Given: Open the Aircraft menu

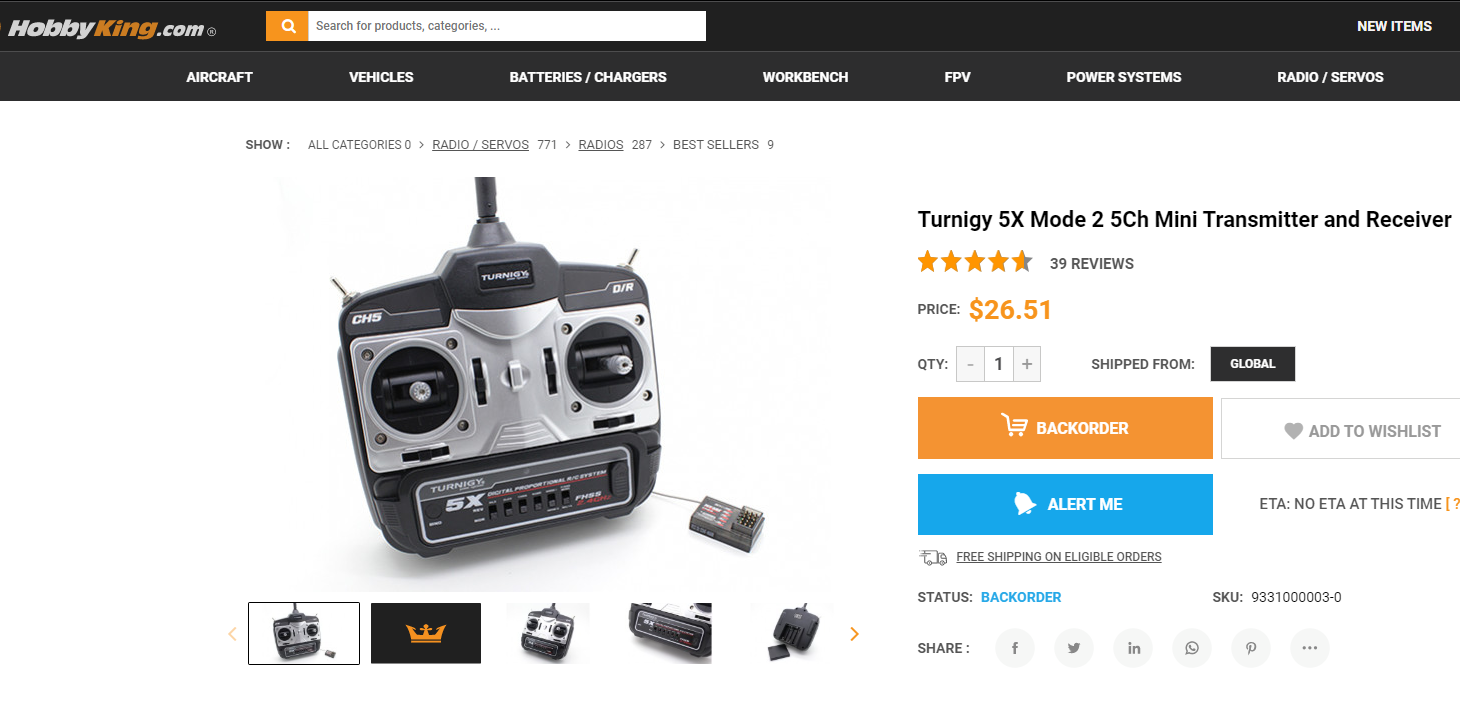Looking at the screenshot, I should click(219, 77).
